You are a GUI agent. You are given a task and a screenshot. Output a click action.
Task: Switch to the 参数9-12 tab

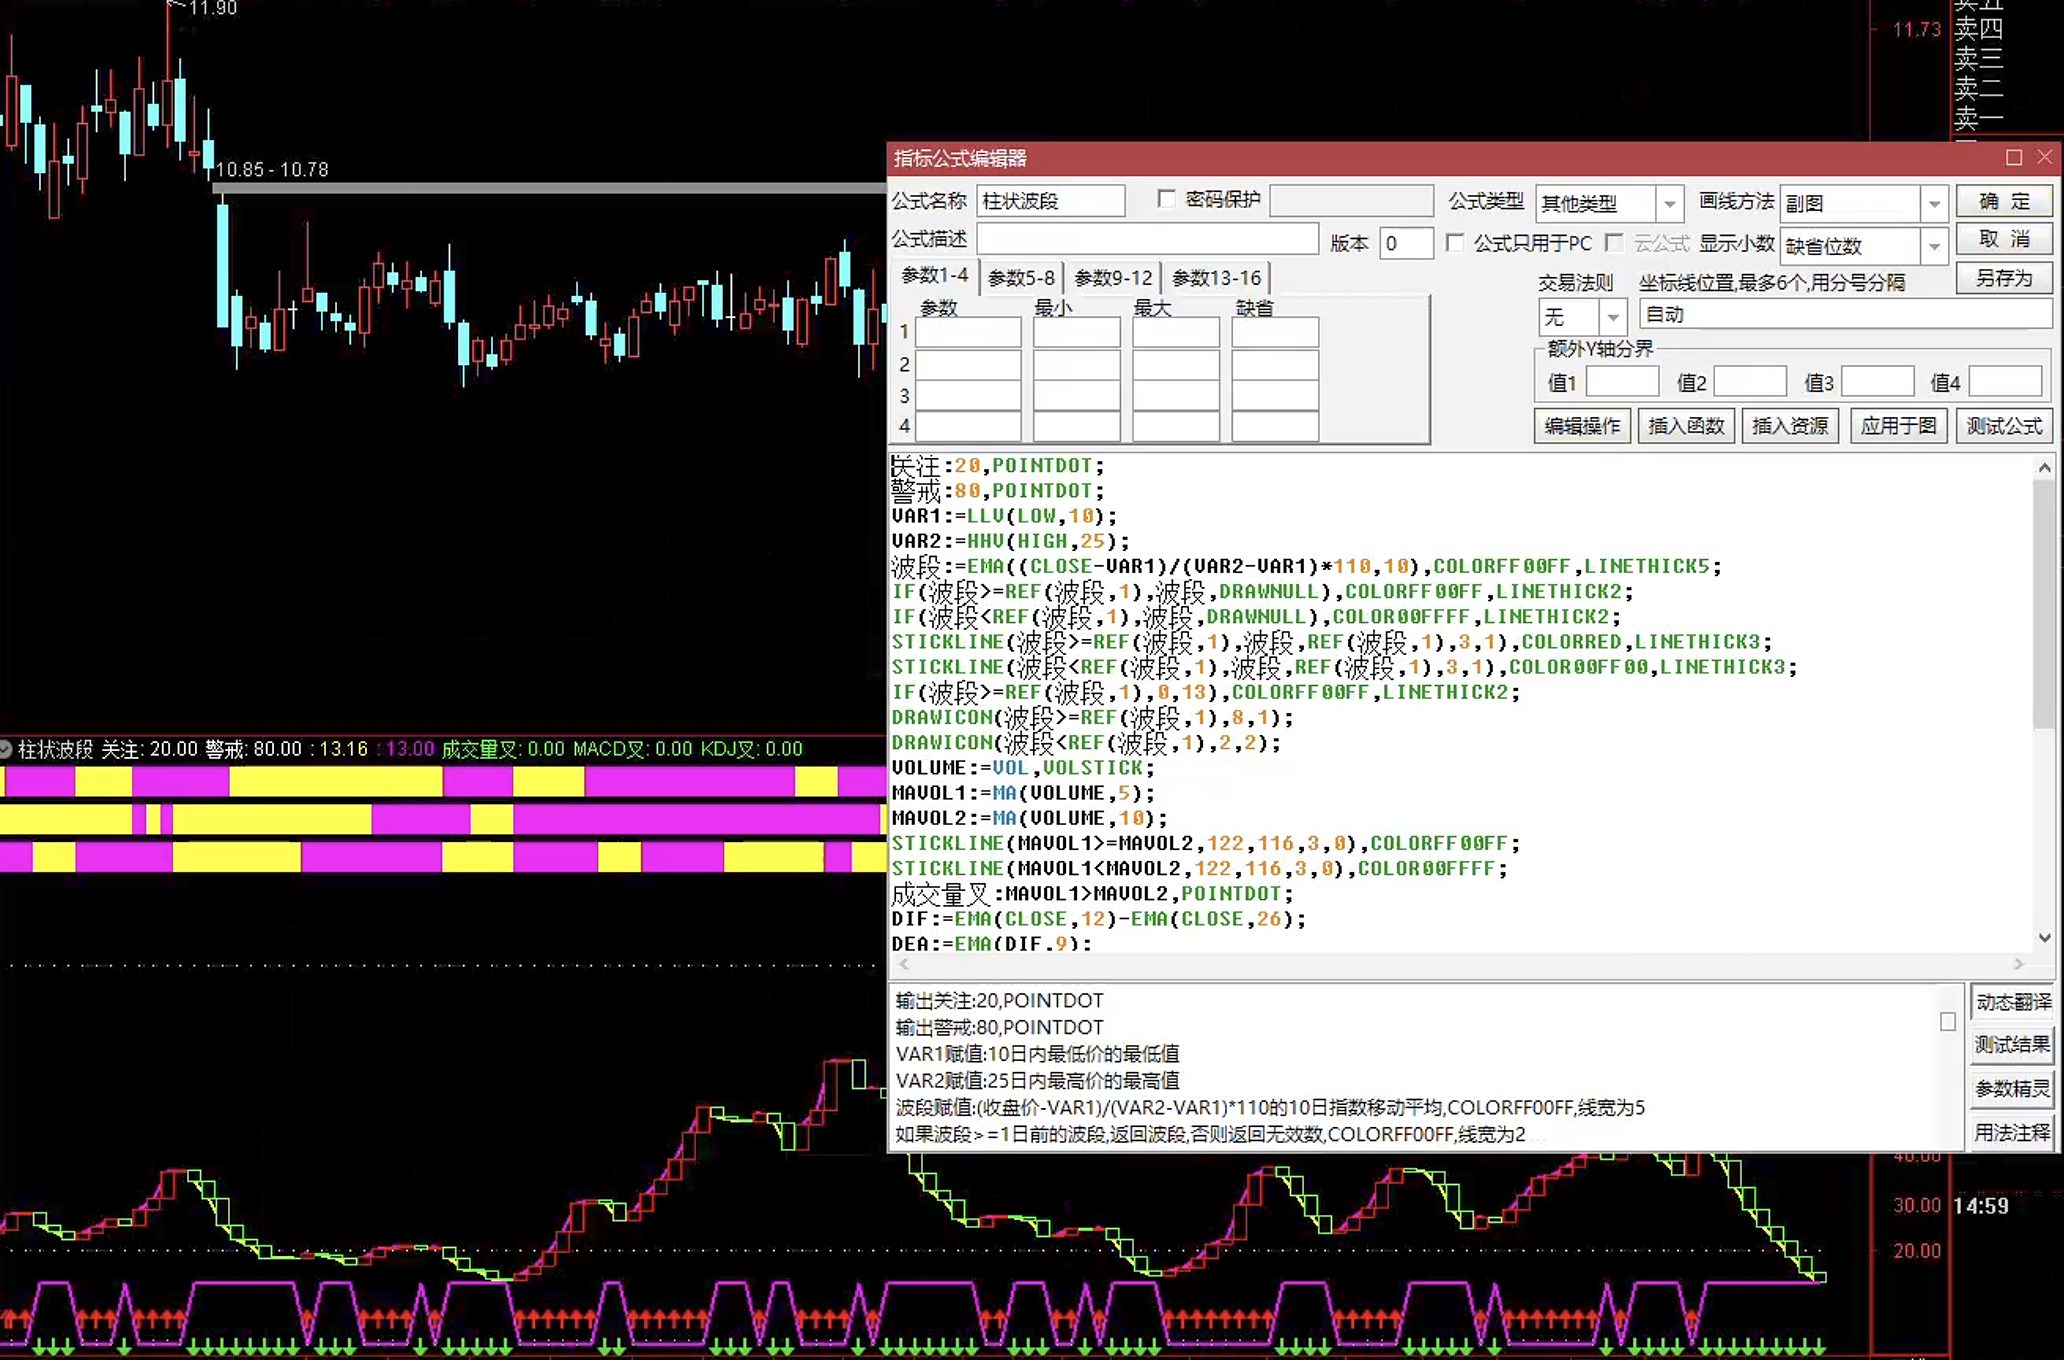(x=1113, y=278)
